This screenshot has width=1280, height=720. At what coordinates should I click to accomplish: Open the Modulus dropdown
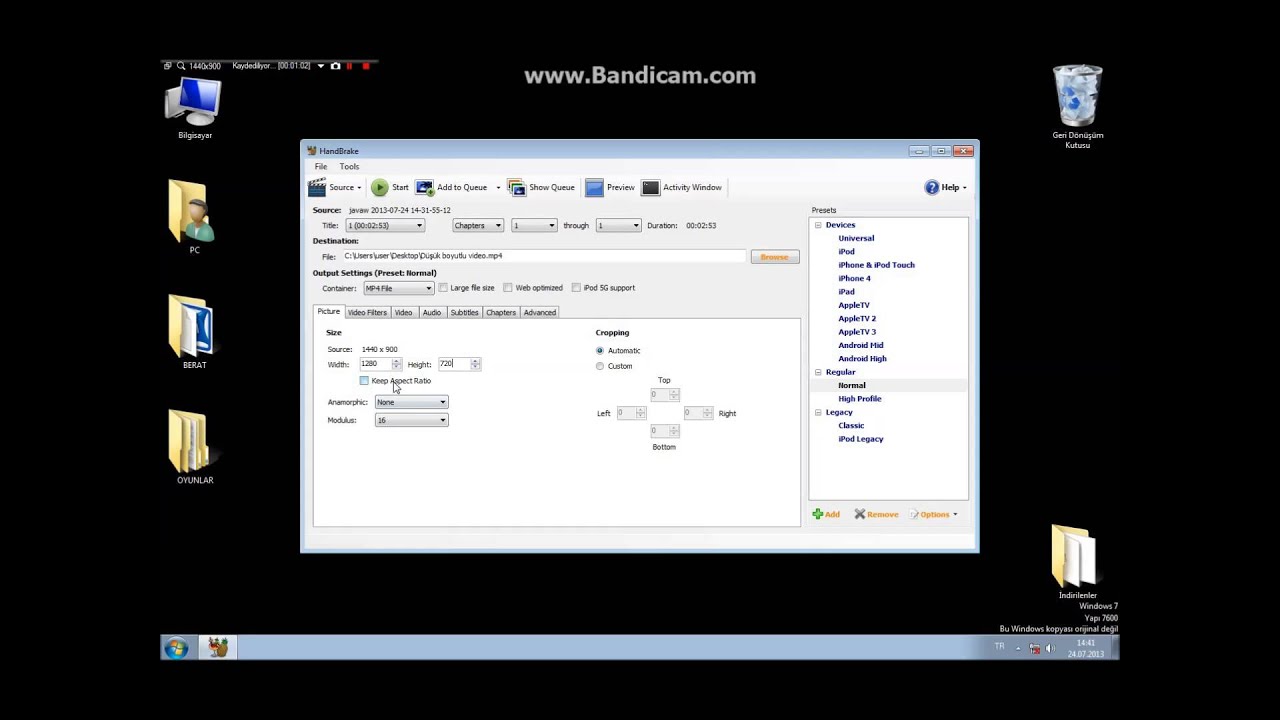coord(411,420)
